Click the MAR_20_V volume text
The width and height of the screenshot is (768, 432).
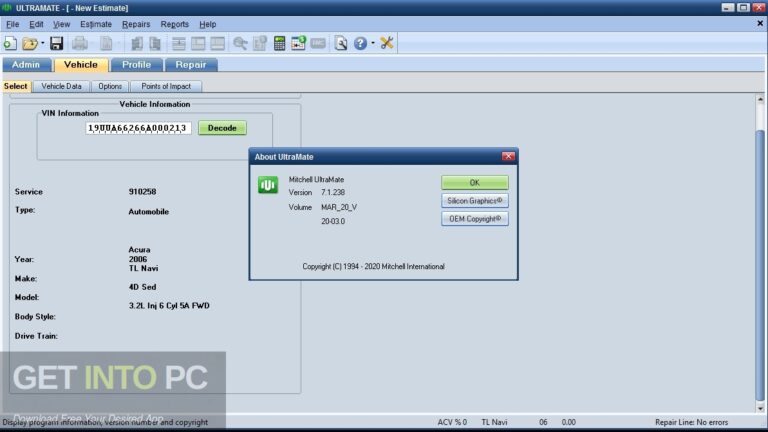339,207
